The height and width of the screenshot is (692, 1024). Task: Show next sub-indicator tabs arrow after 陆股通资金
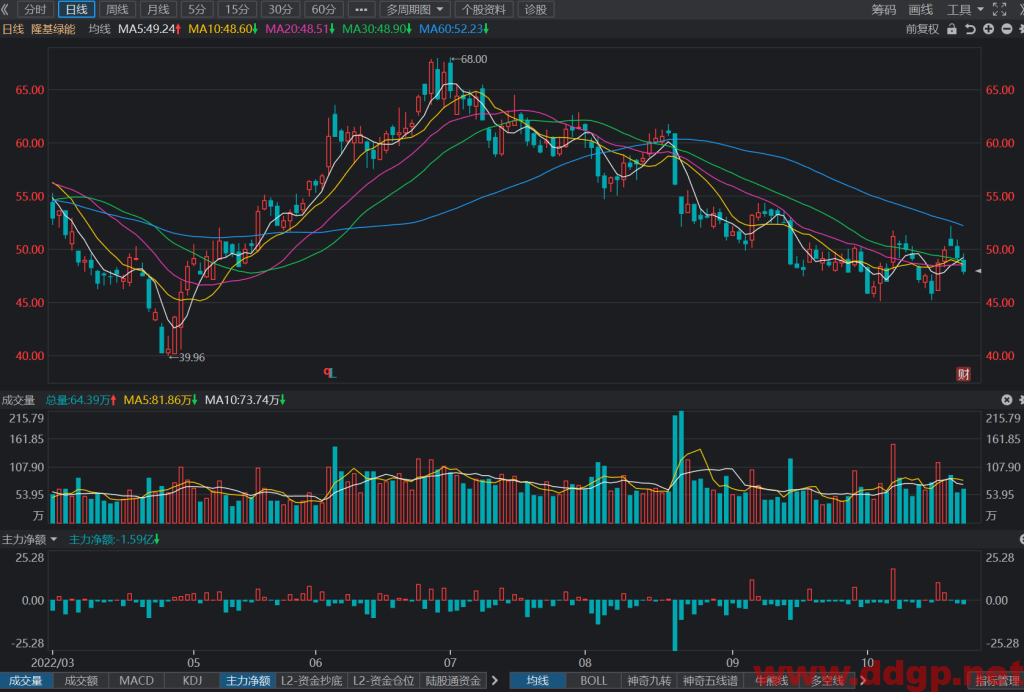(x=494, y=680)
